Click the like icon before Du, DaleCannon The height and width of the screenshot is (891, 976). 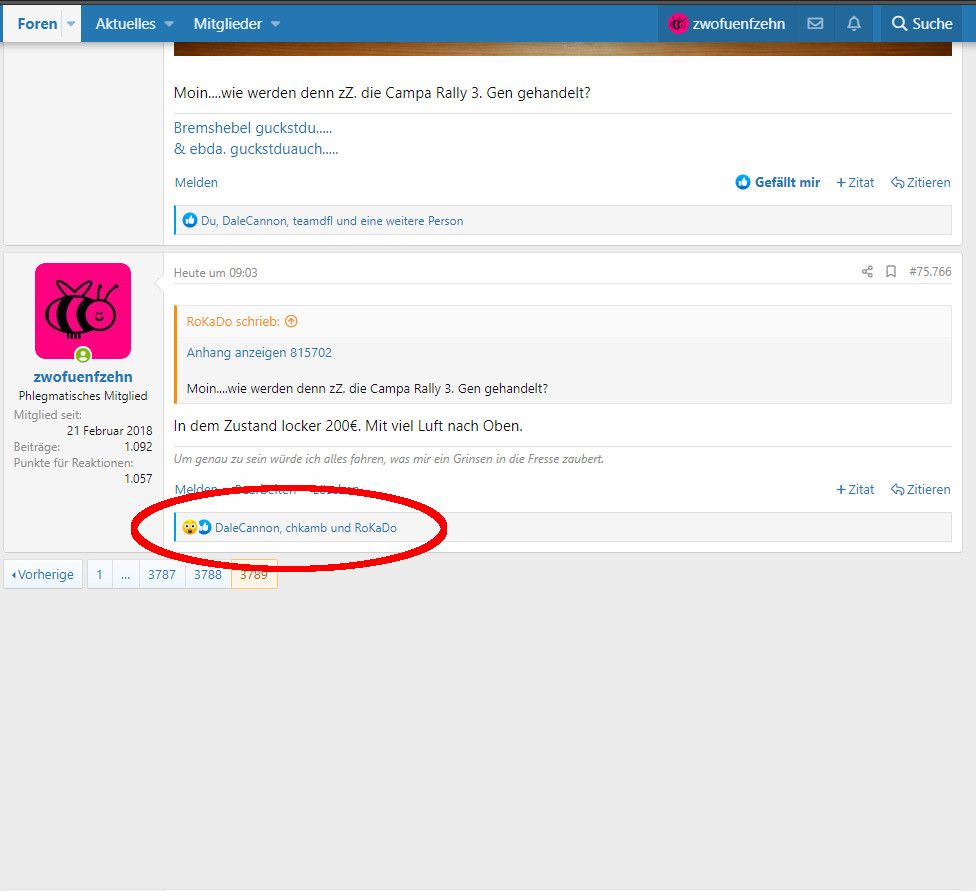click(x=190, y=221)
